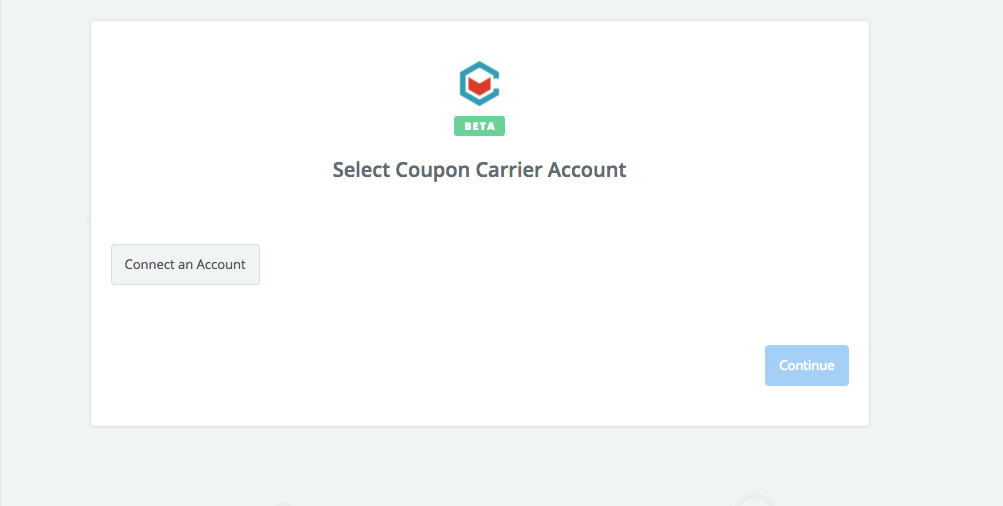Click the red box emblem inside logo
The height and width of the screenshot is (506, 1003).
tap(479, 85)
